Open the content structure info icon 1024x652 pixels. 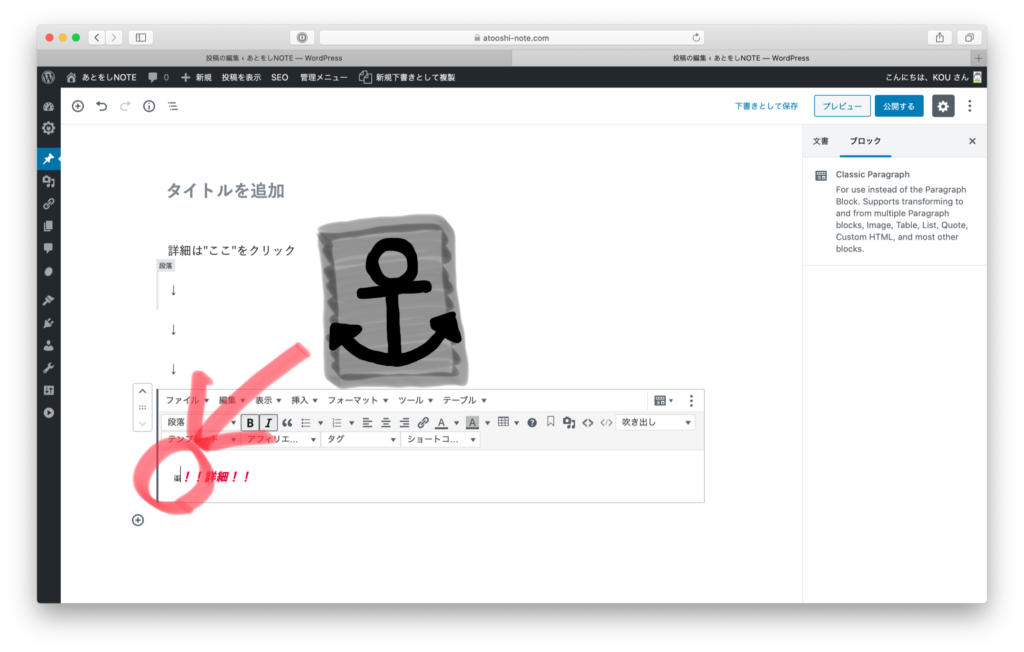149,106
